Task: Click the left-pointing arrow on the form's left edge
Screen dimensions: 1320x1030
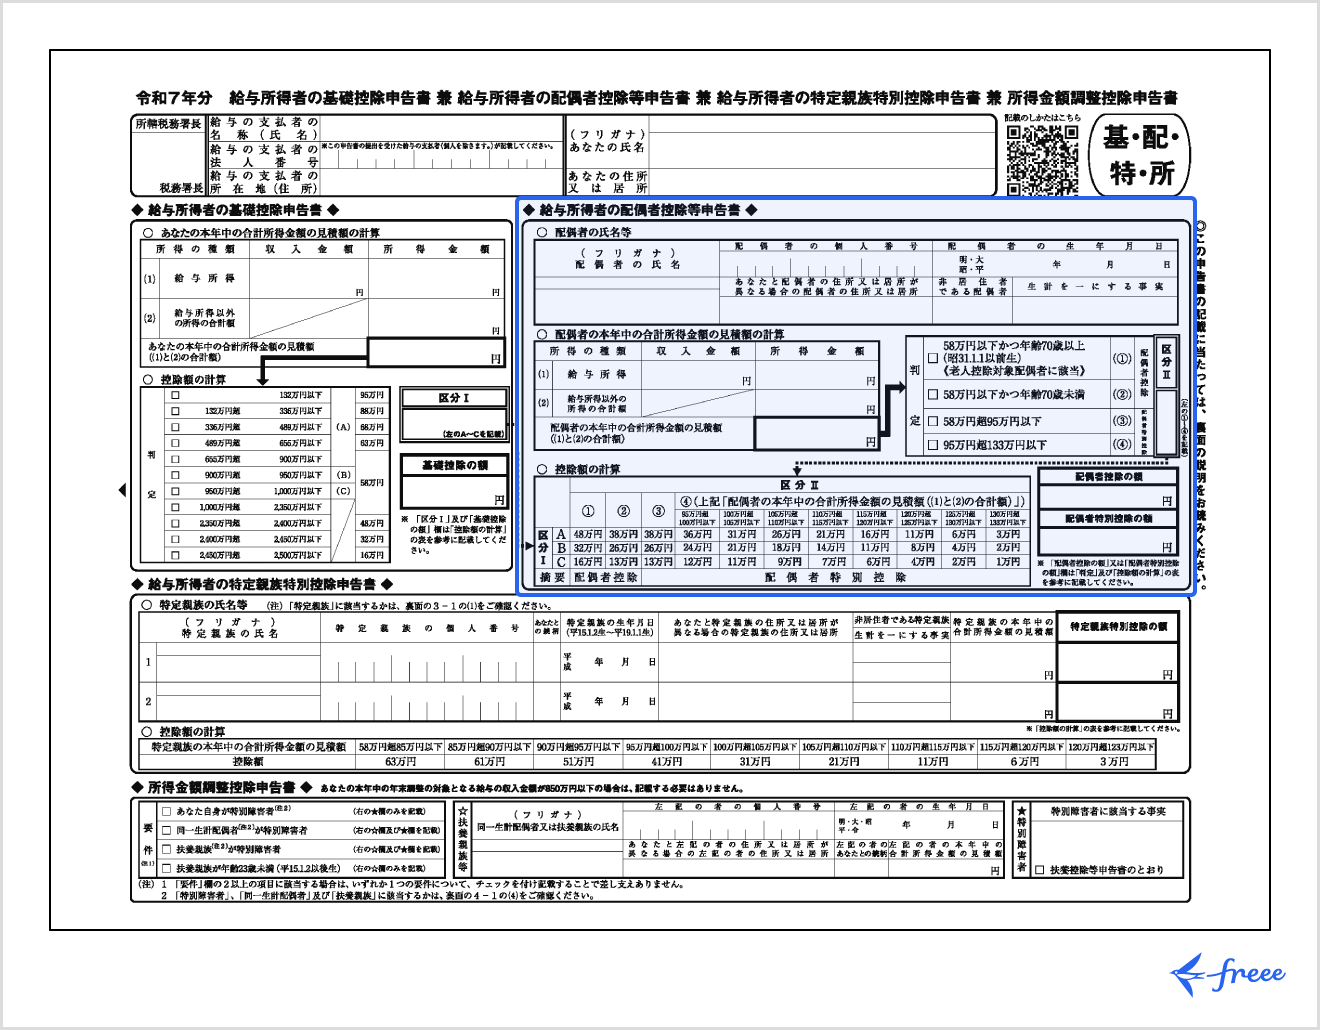Action: (122, 490)
